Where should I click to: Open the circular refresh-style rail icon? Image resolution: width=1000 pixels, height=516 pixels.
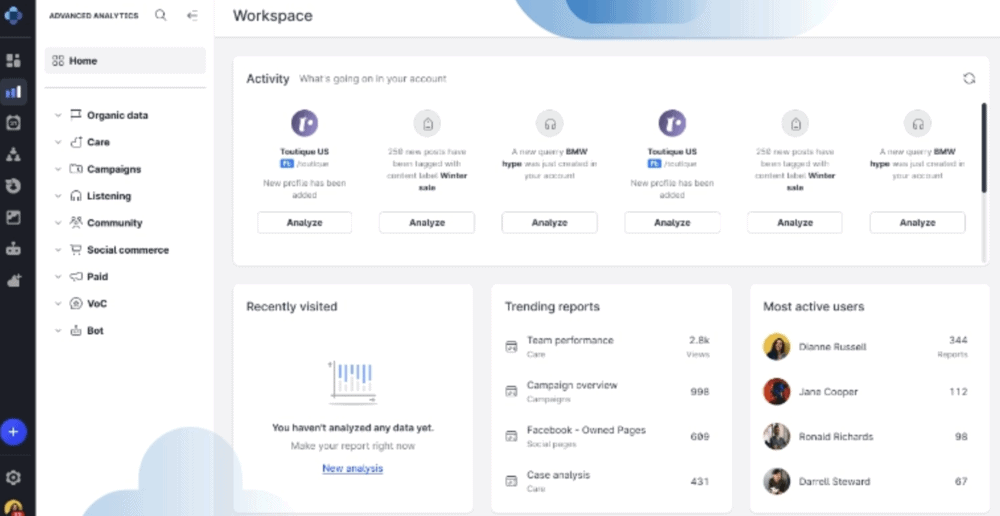13,186
